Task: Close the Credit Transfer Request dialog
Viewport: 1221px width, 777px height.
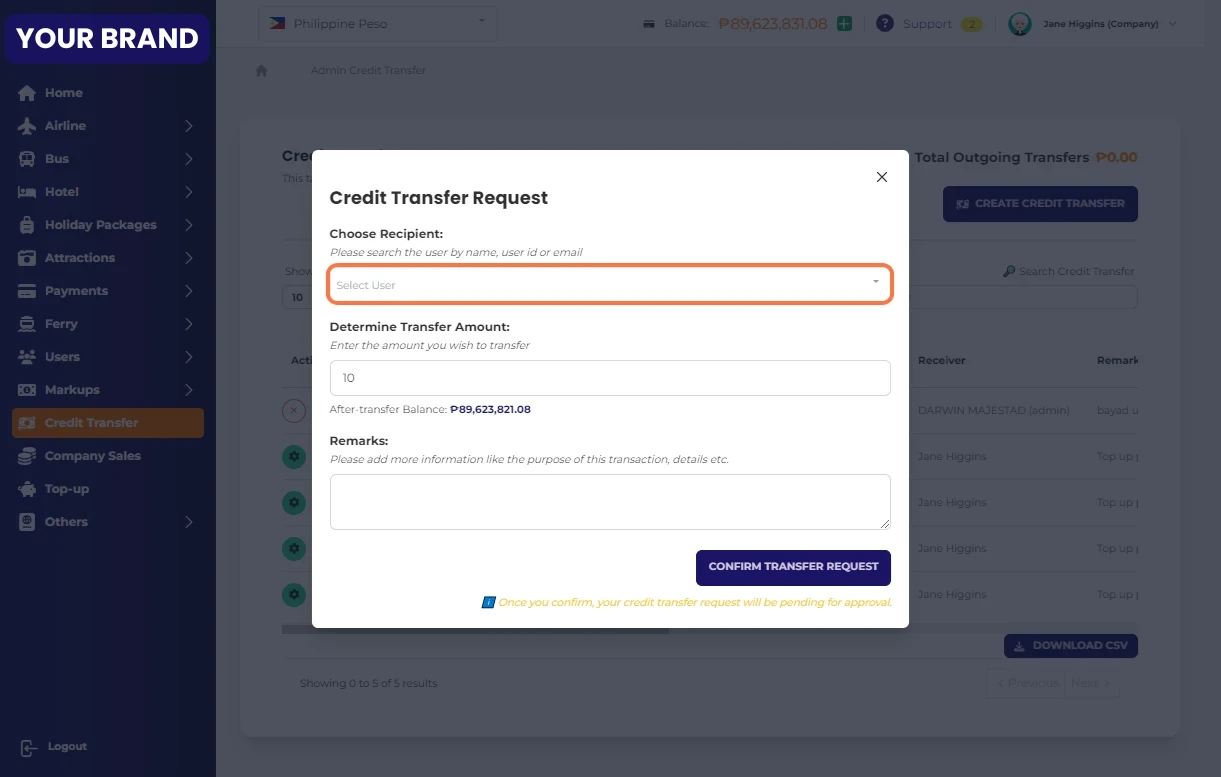Action: coord(881,177)
